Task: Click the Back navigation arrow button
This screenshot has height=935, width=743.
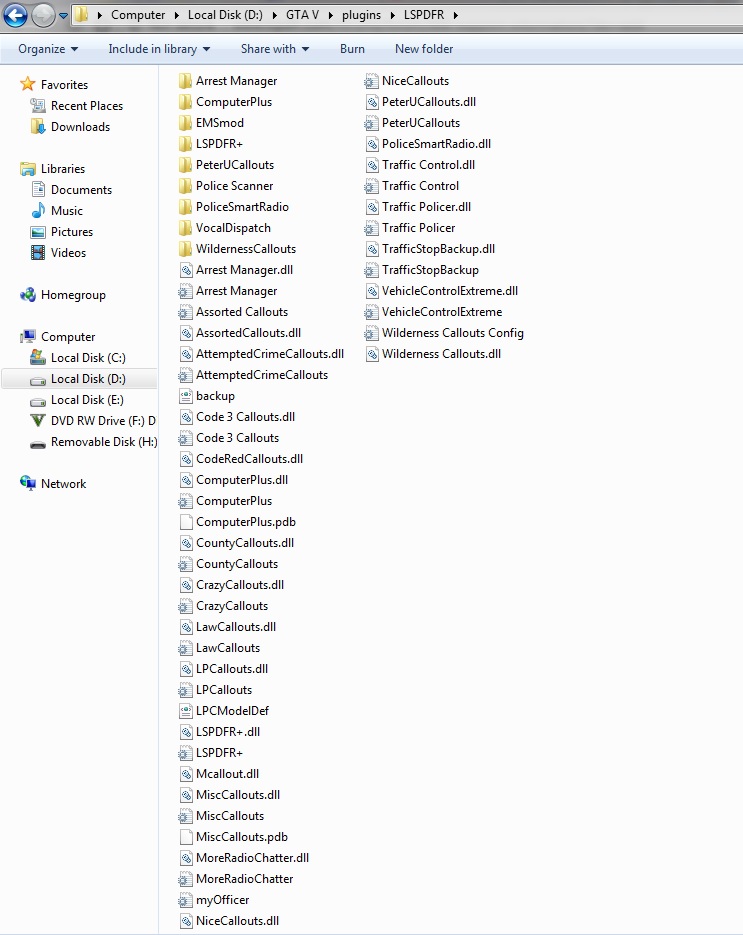Action: point(16,15)
